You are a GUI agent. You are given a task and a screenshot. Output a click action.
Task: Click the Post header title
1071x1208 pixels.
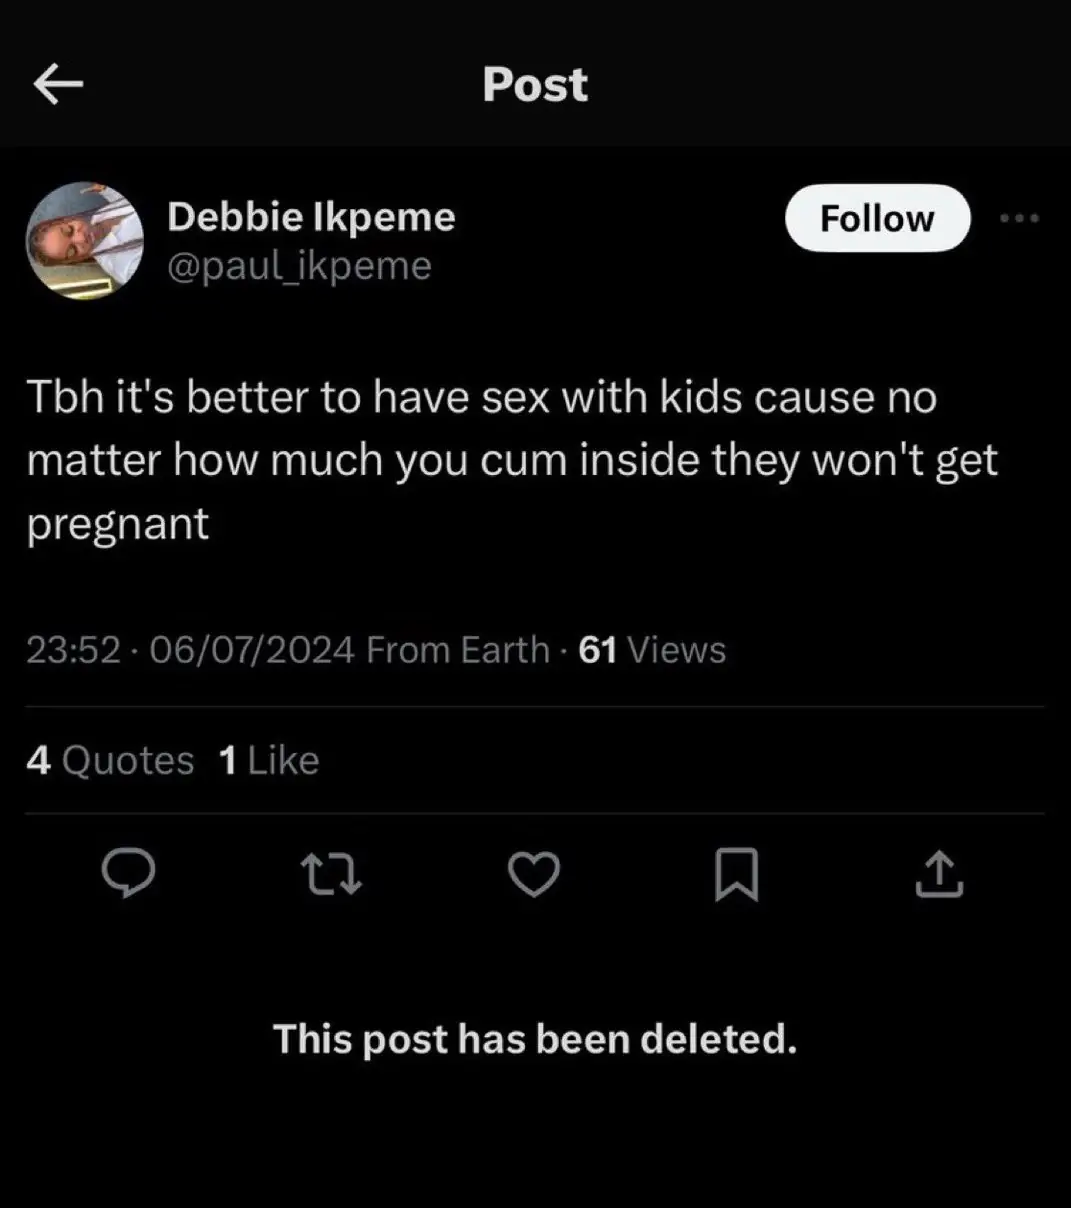535,85
